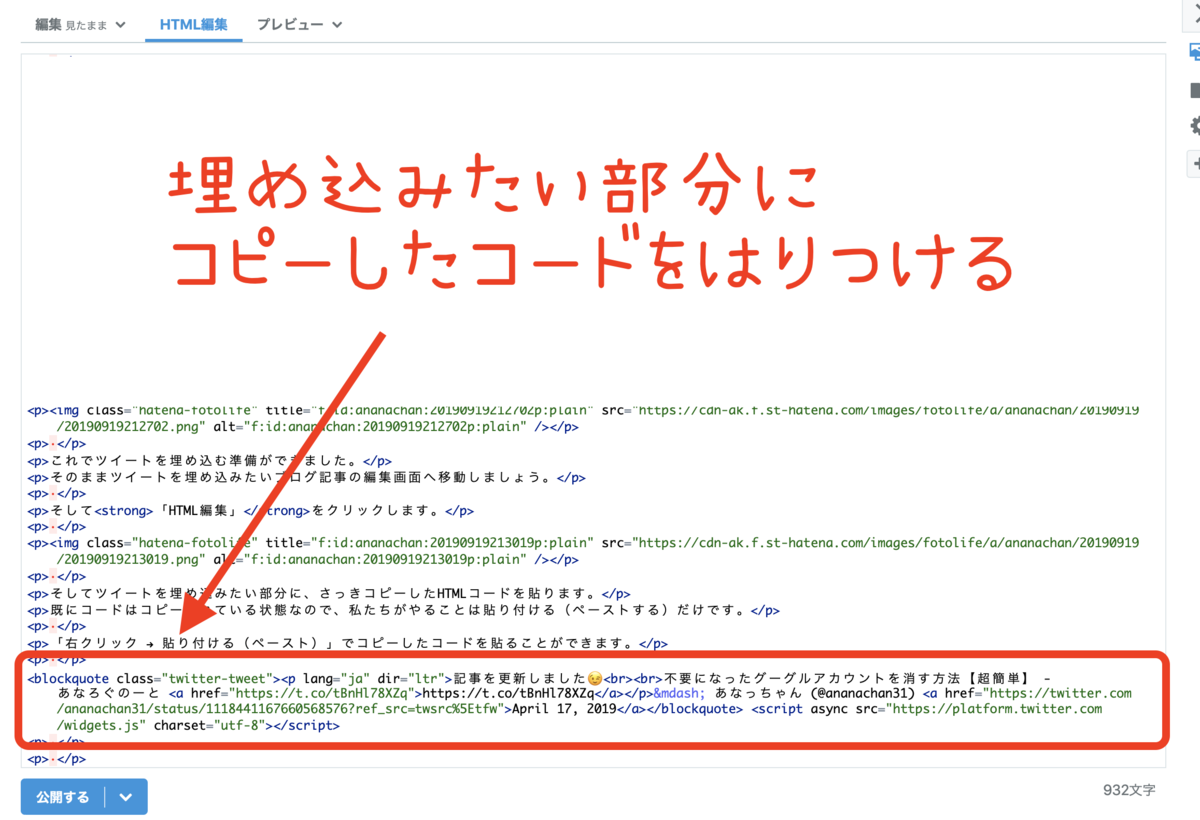Click line さっきコピーしたHTMLコードを貼ります
The image size is (1200, 820).
tap(329, 593)
